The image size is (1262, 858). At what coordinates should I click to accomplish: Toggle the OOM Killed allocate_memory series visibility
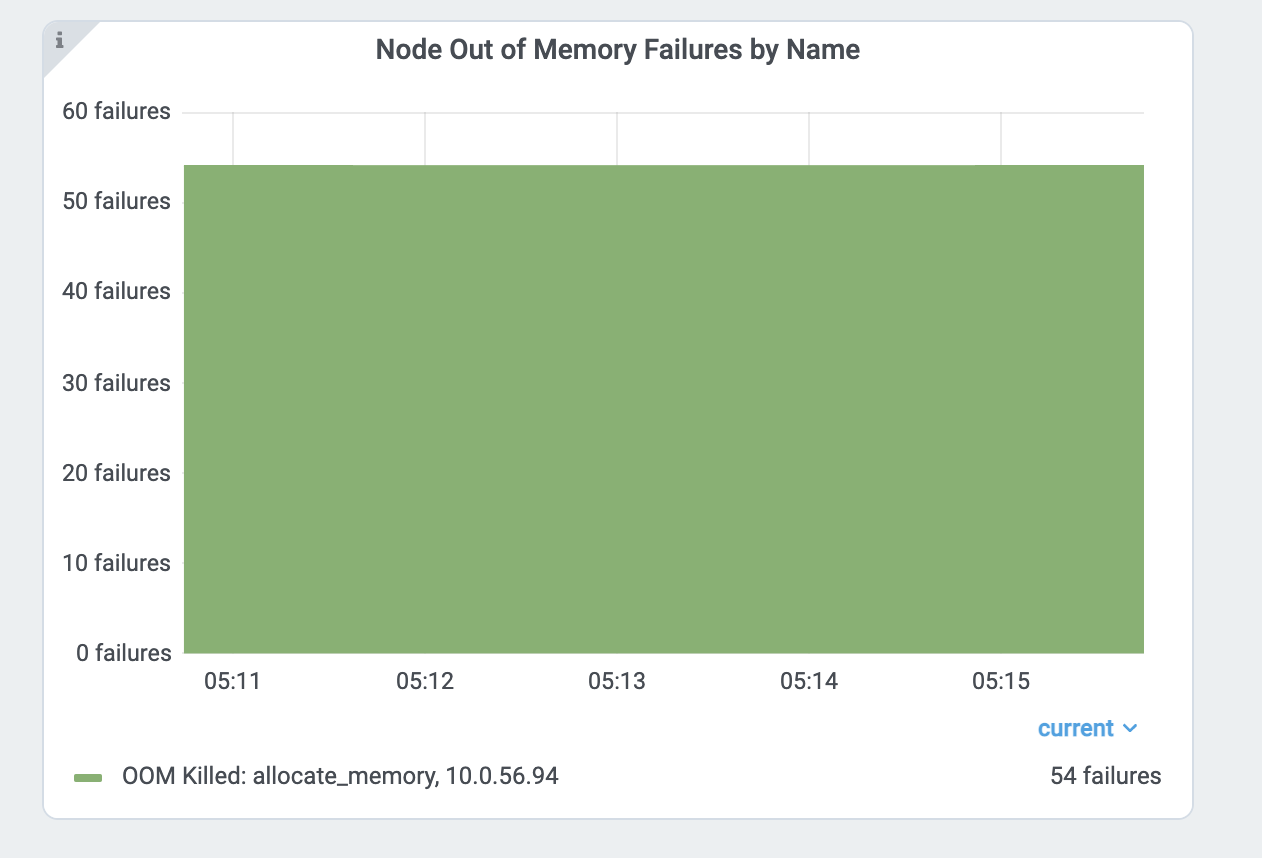click(339, 776)
